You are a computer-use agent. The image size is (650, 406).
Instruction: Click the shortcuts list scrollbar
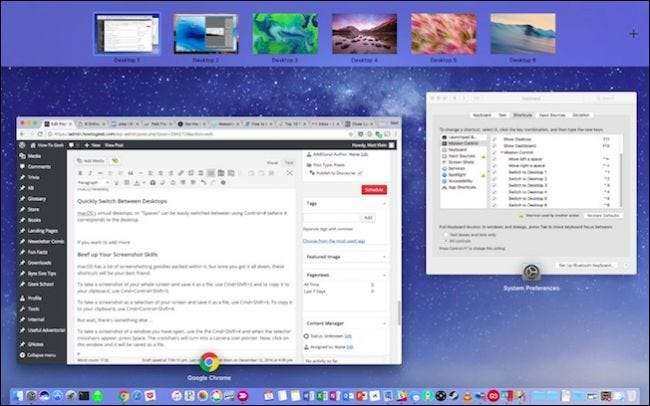621,180
